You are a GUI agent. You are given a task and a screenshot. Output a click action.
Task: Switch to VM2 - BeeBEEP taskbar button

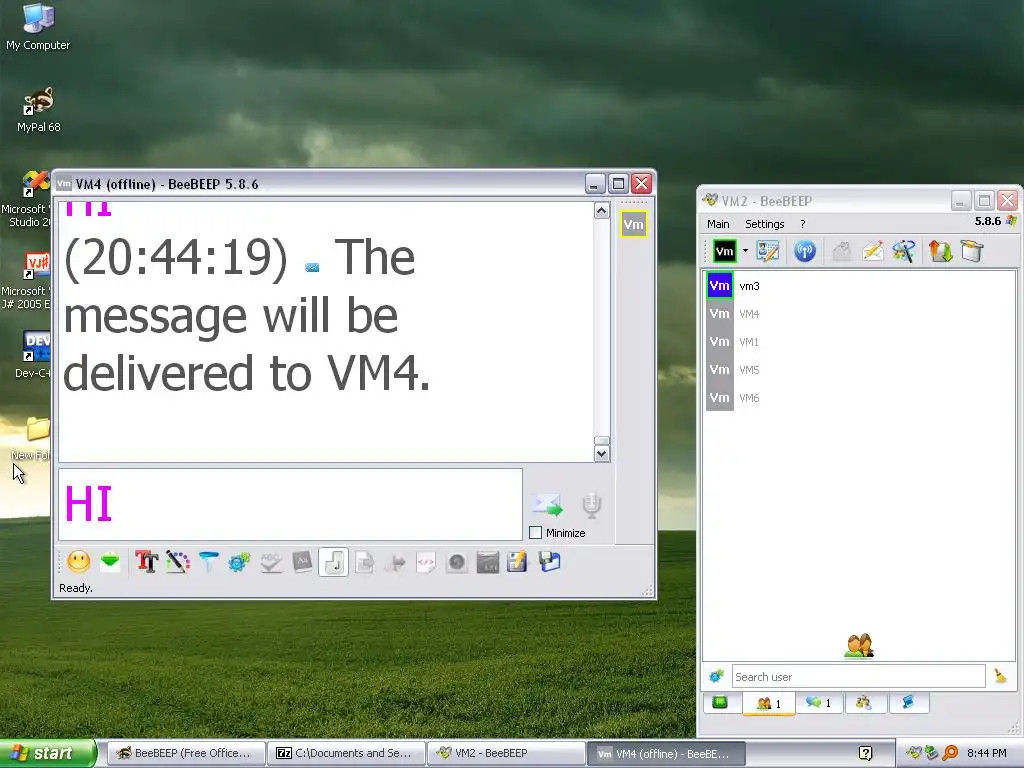(x=507, y=753)
